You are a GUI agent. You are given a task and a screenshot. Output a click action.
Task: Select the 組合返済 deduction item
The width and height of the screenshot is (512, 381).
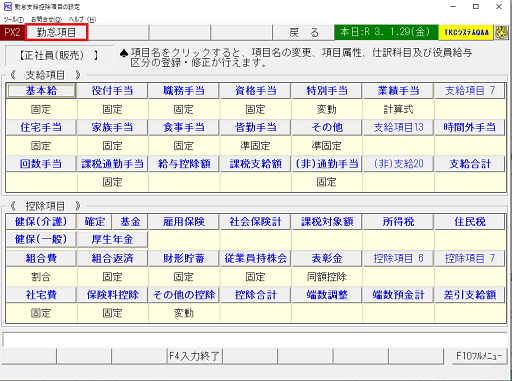click(x=112, y=258)
